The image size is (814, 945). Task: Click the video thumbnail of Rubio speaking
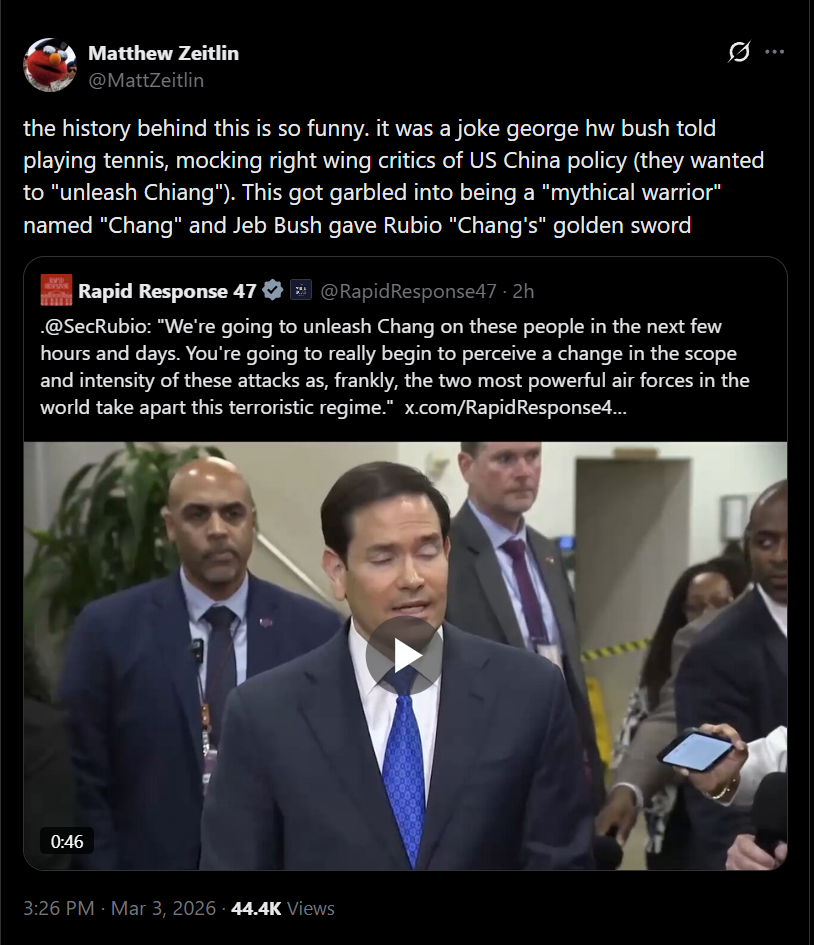click(405, 656)
